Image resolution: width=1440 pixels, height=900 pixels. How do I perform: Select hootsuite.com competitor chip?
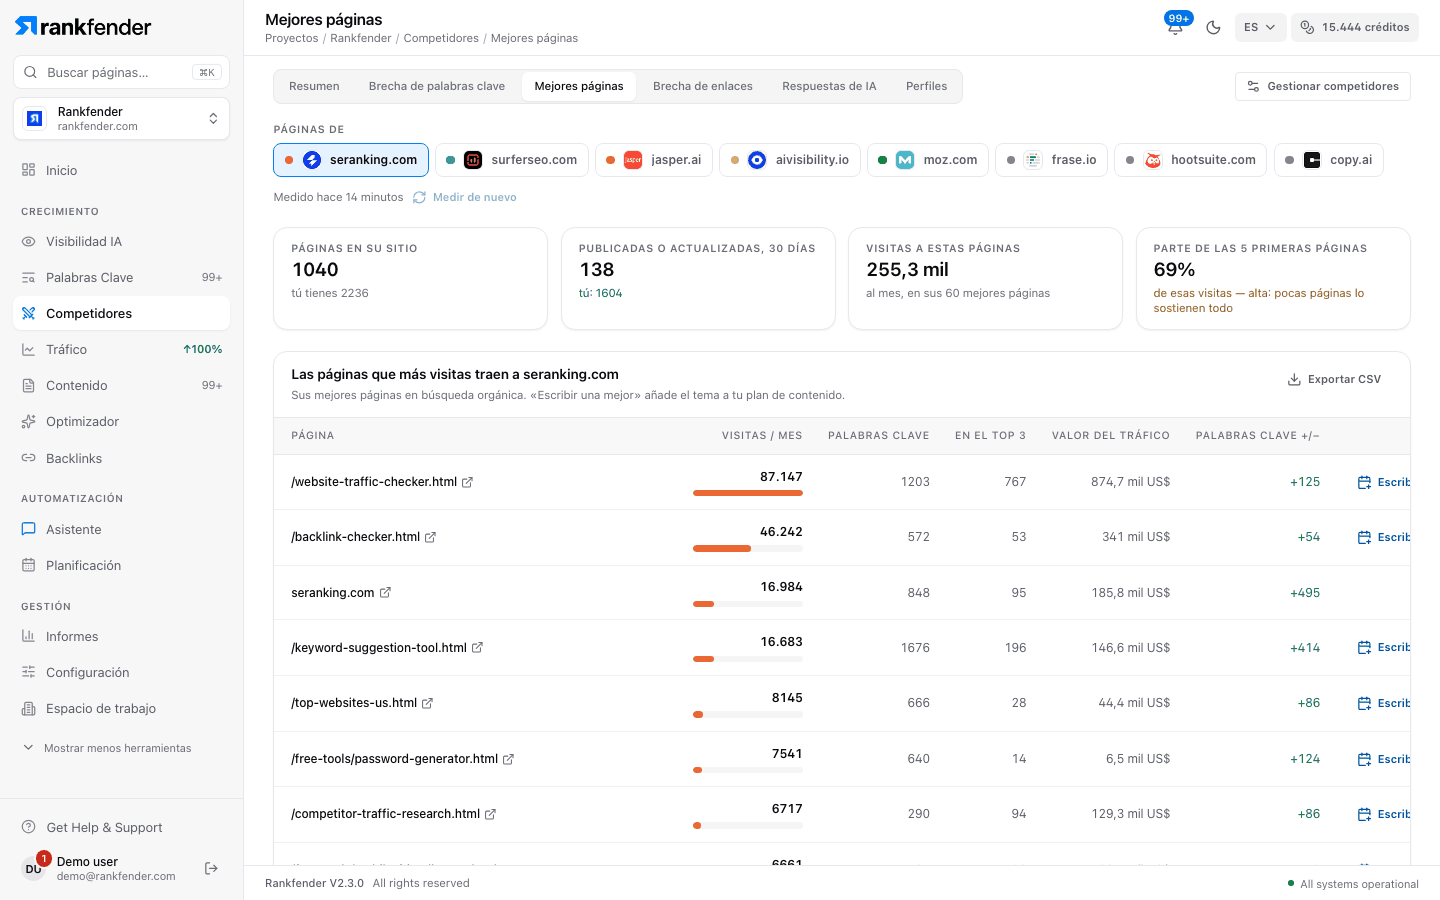(x=1190, y=160)
